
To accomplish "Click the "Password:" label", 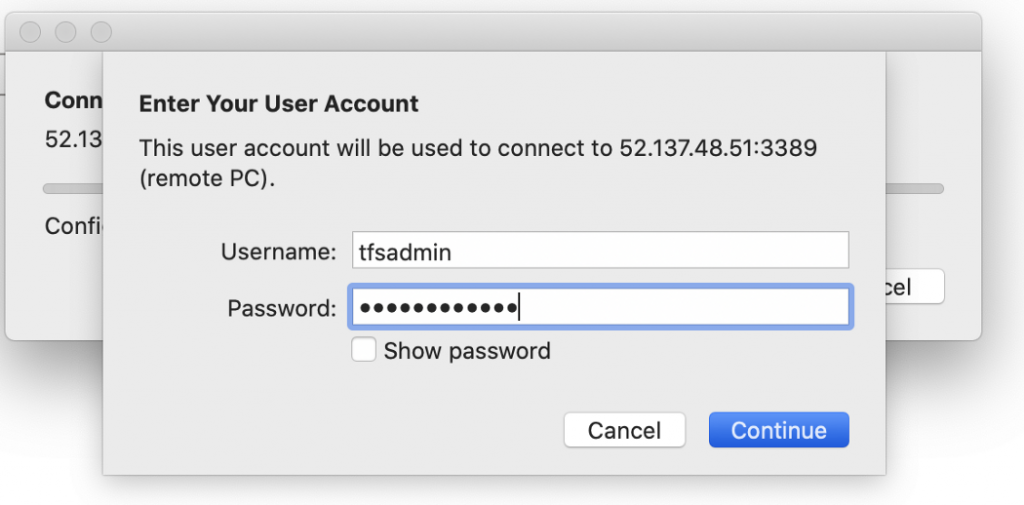I will [282, 308].
